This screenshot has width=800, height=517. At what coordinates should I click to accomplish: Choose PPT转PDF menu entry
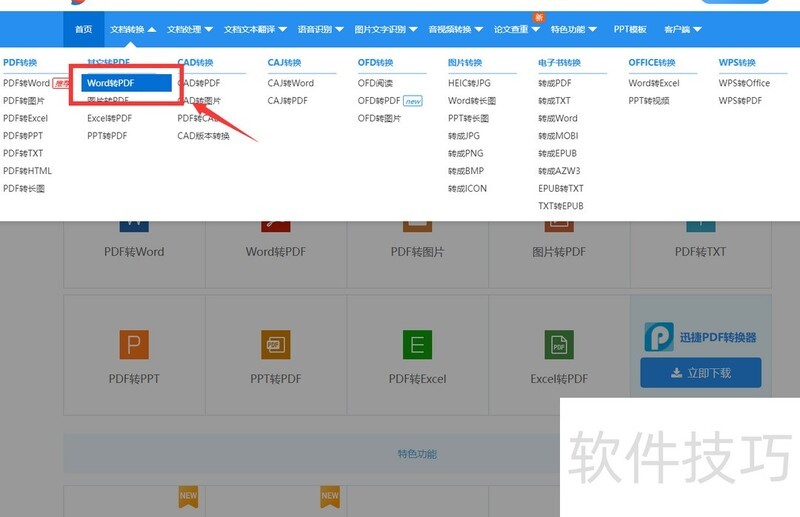[x=107, y=136]
